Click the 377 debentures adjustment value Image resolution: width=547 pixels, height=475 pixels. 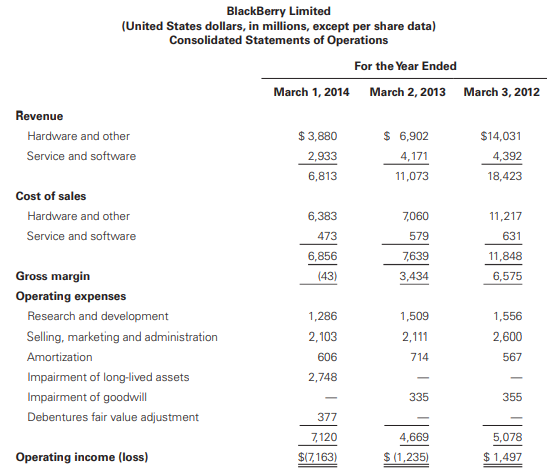pos(327,417)
